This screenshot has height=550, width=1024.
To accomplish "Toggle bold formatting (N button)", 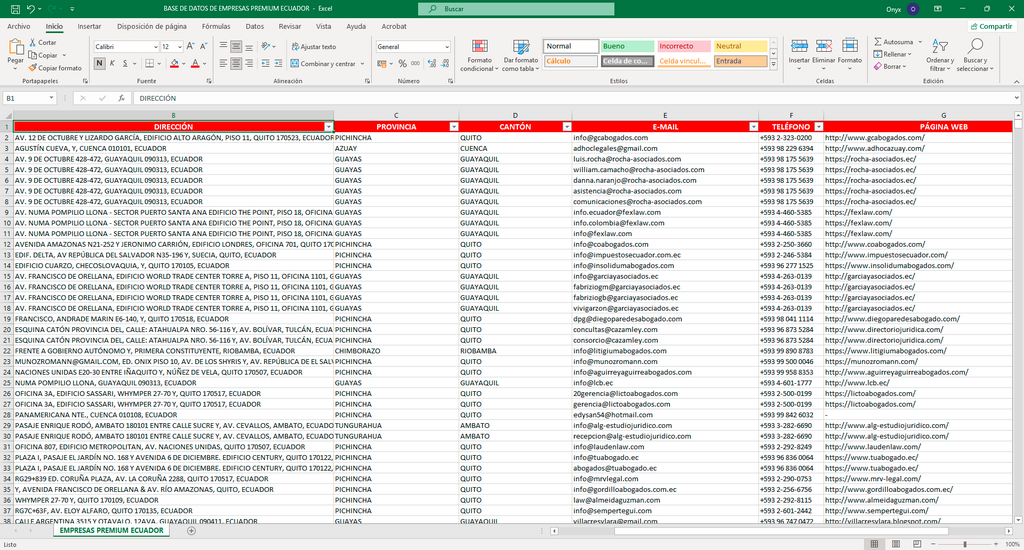I will pos(99,63).
